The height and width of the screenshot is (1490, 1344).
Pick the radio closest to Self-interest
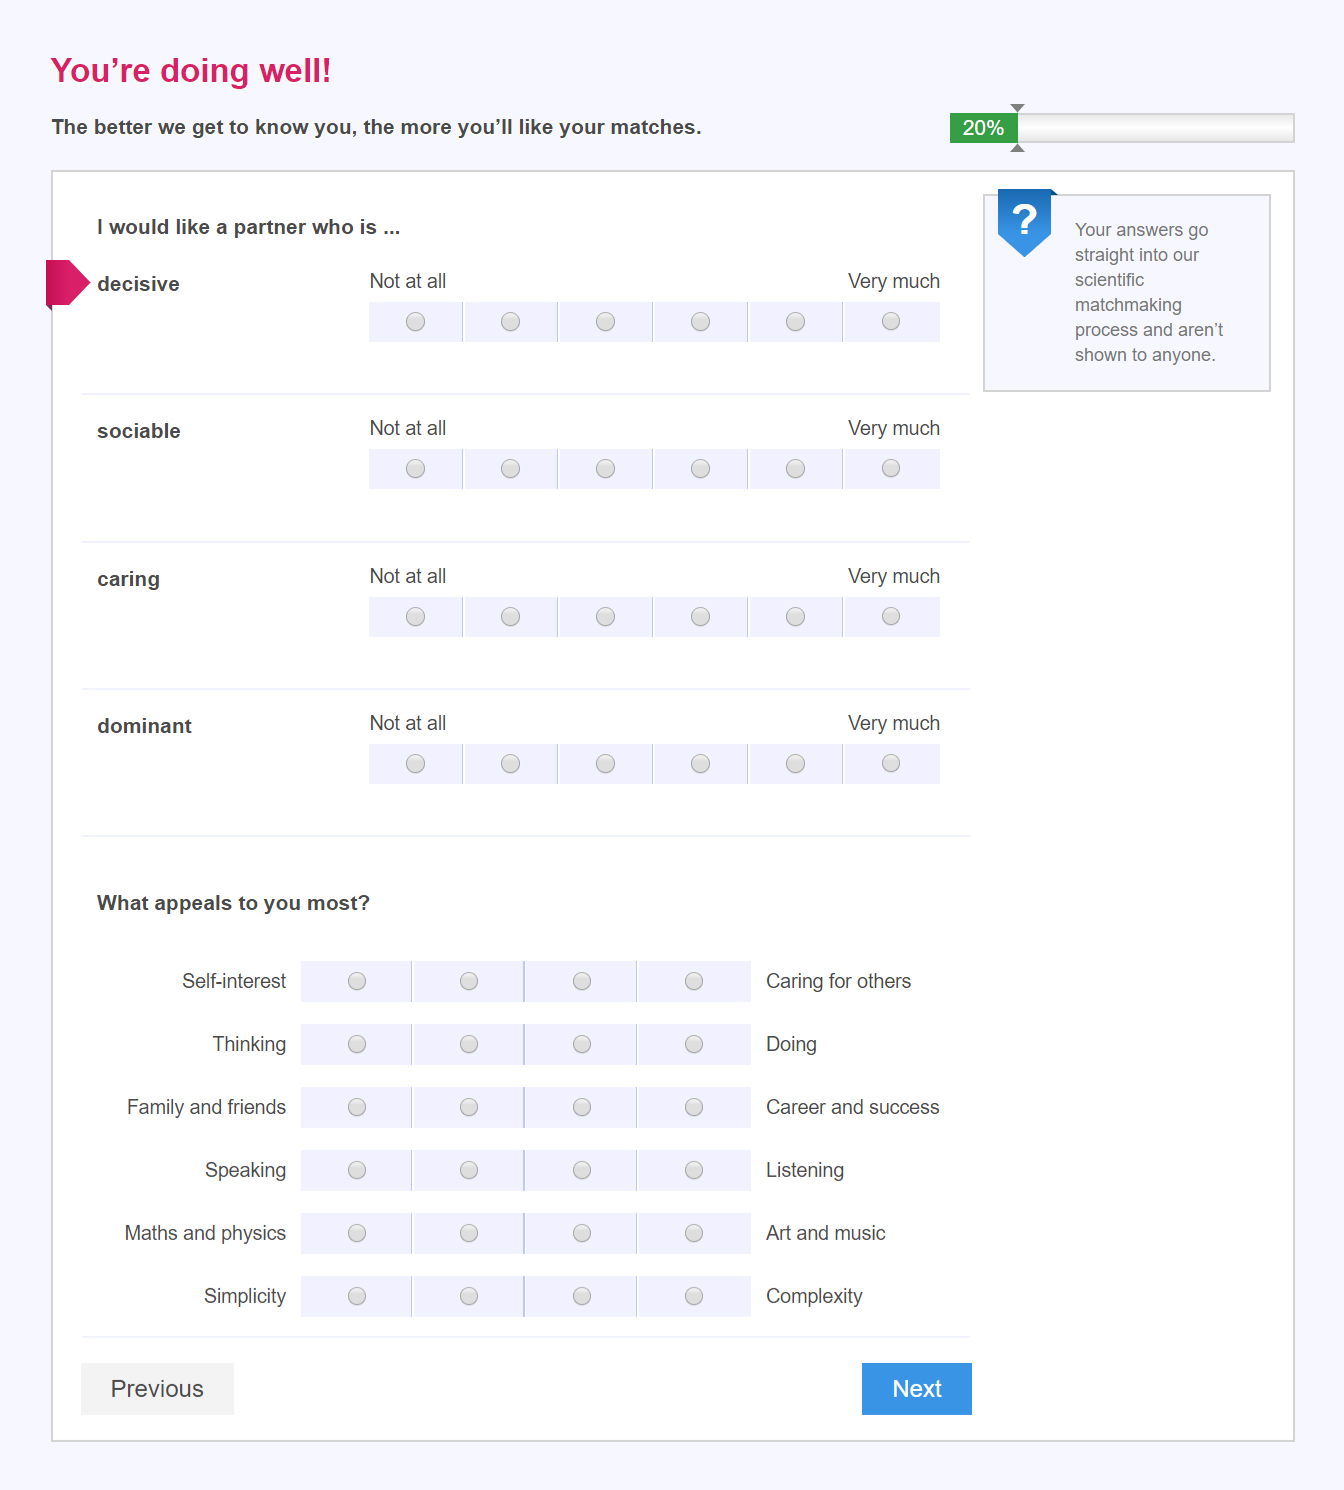point(357,982)
